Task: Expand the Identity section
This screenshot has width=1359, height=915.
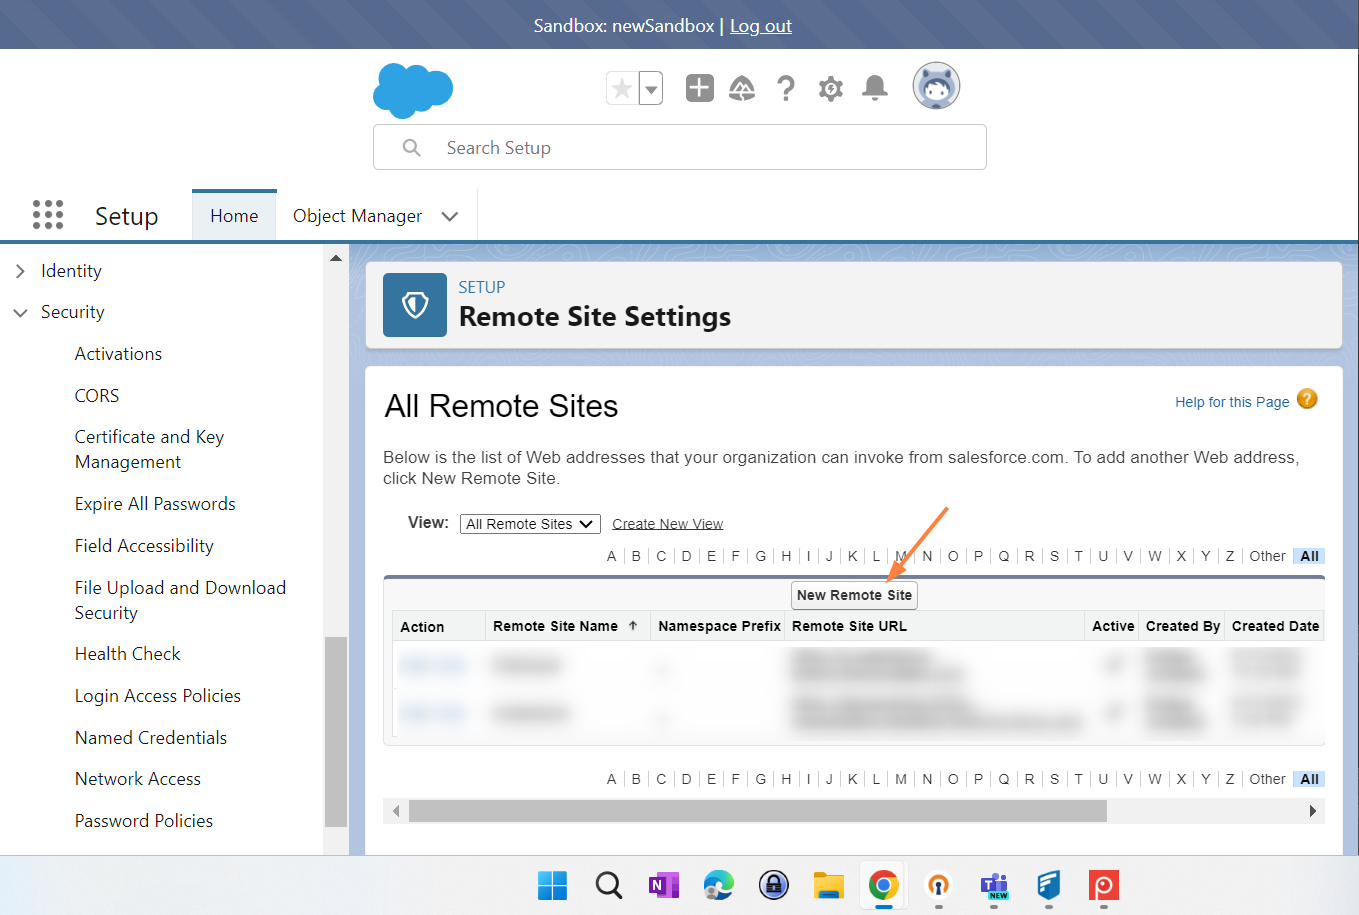Action: pyautogui.click(x=20, y=271)
